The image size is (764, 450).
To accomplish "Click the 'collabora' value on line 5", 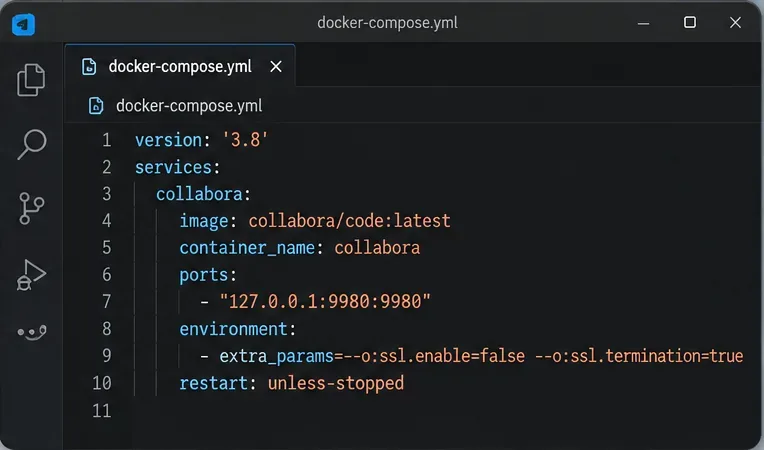I will click(377, 248).
